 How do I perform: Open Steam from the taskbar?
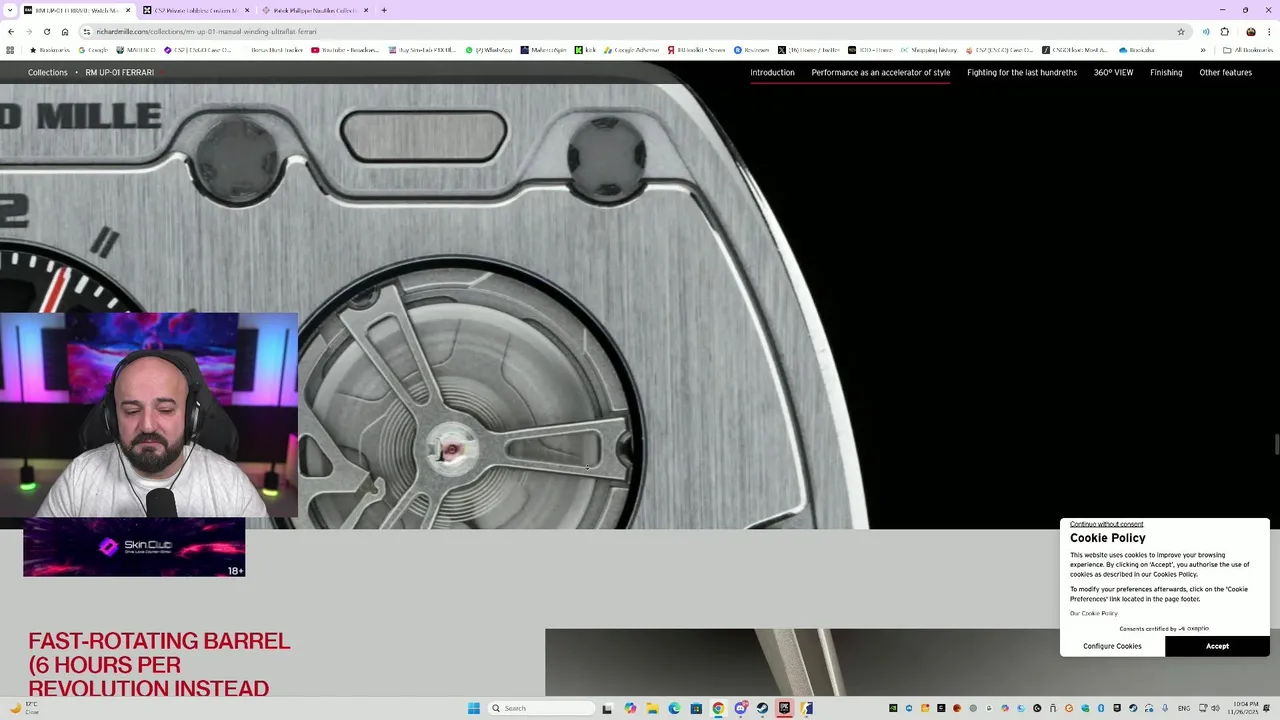(762, 708)
